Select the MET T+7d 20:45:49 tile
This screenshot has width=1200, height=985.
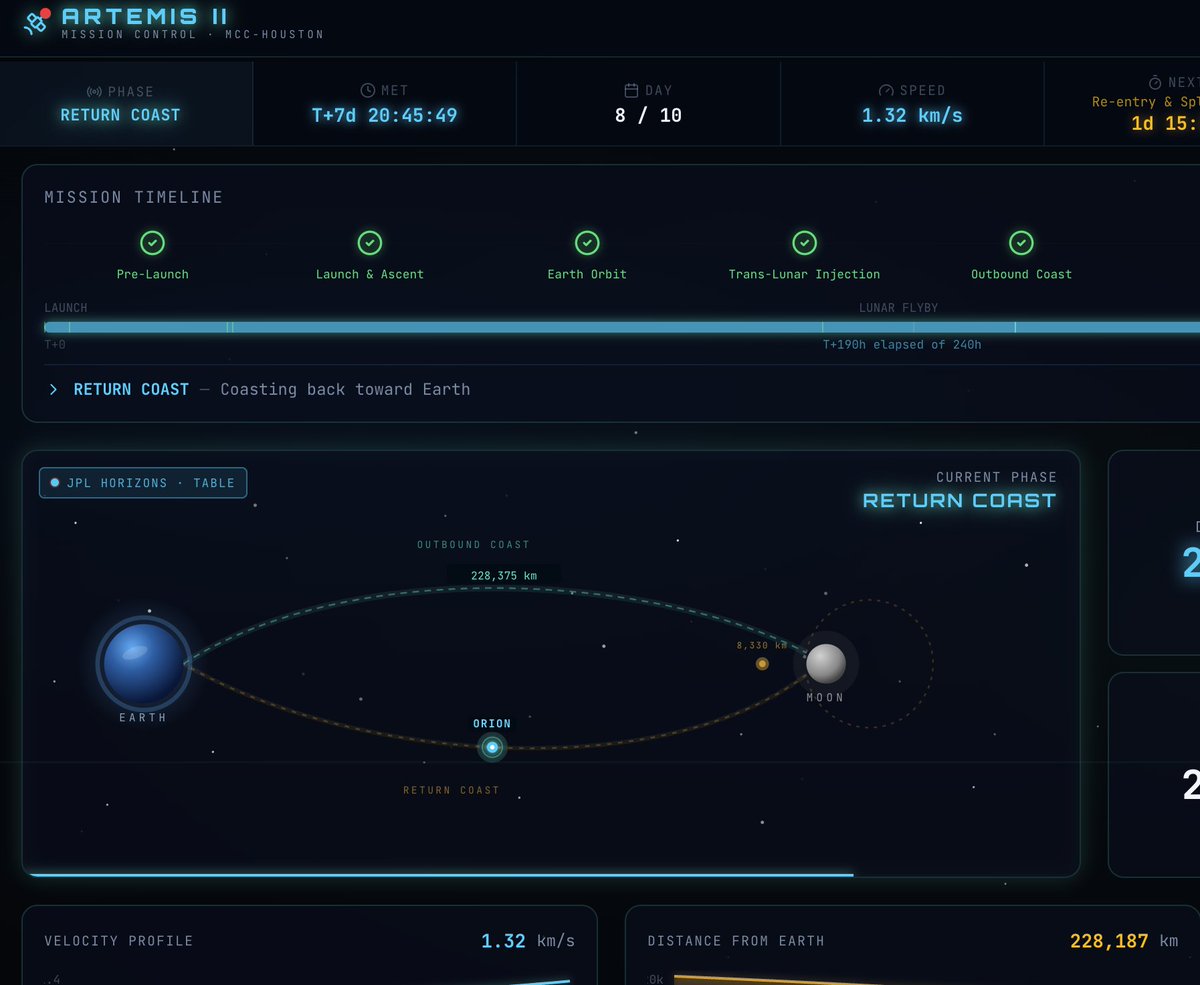(384, 103)
